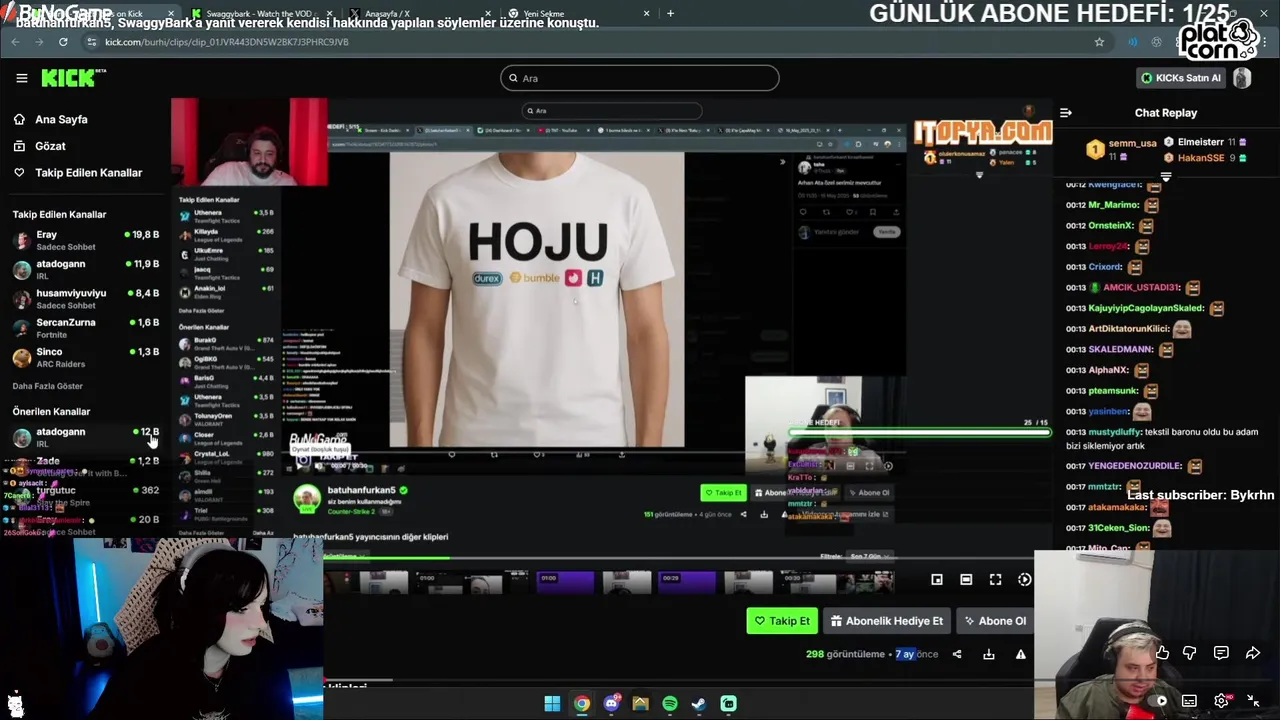
Task: Exit fullscreen with the shrink icon
Action: coord(1253,701)
